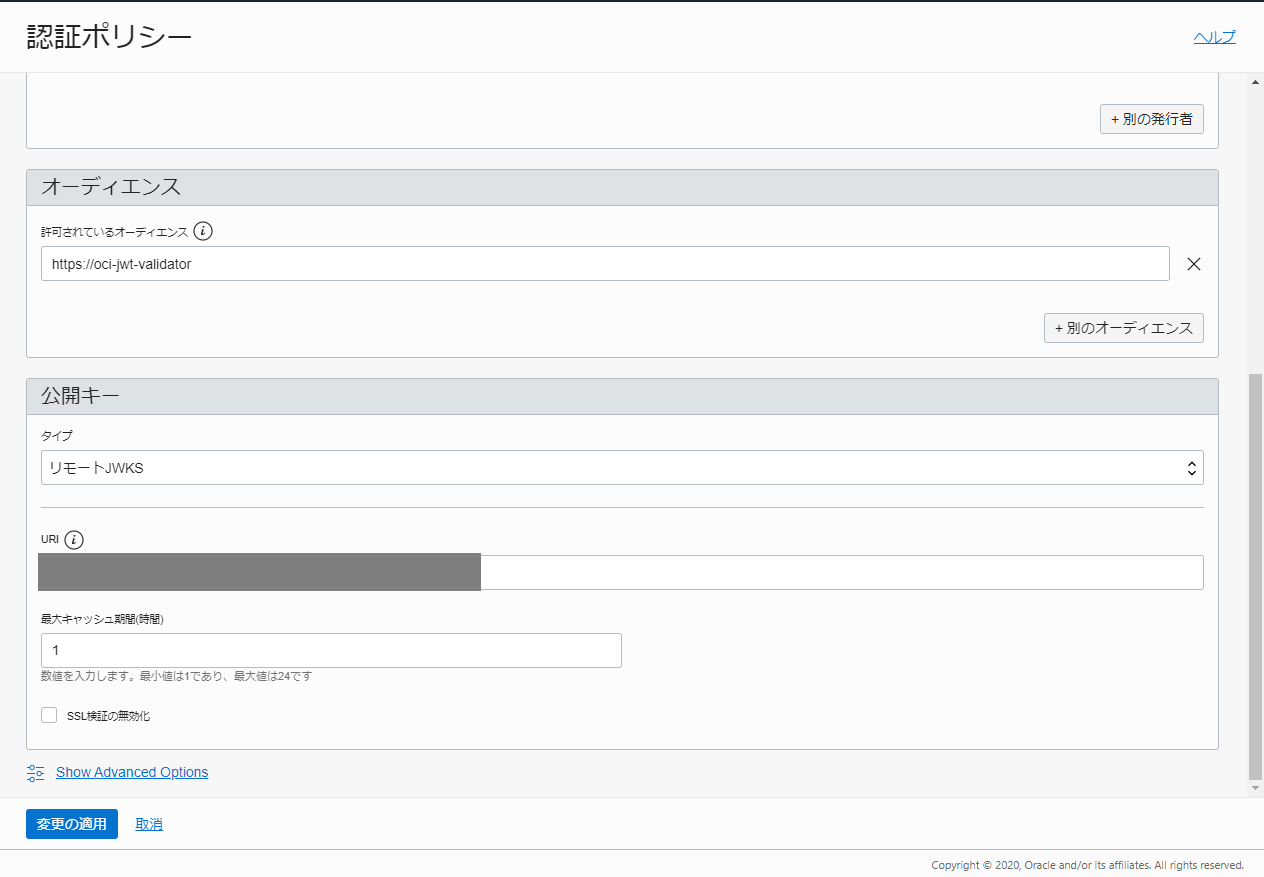Apply changes with 変更の適用 button
This screenshot has width=1264, height=877.
[x=72, y=824]
